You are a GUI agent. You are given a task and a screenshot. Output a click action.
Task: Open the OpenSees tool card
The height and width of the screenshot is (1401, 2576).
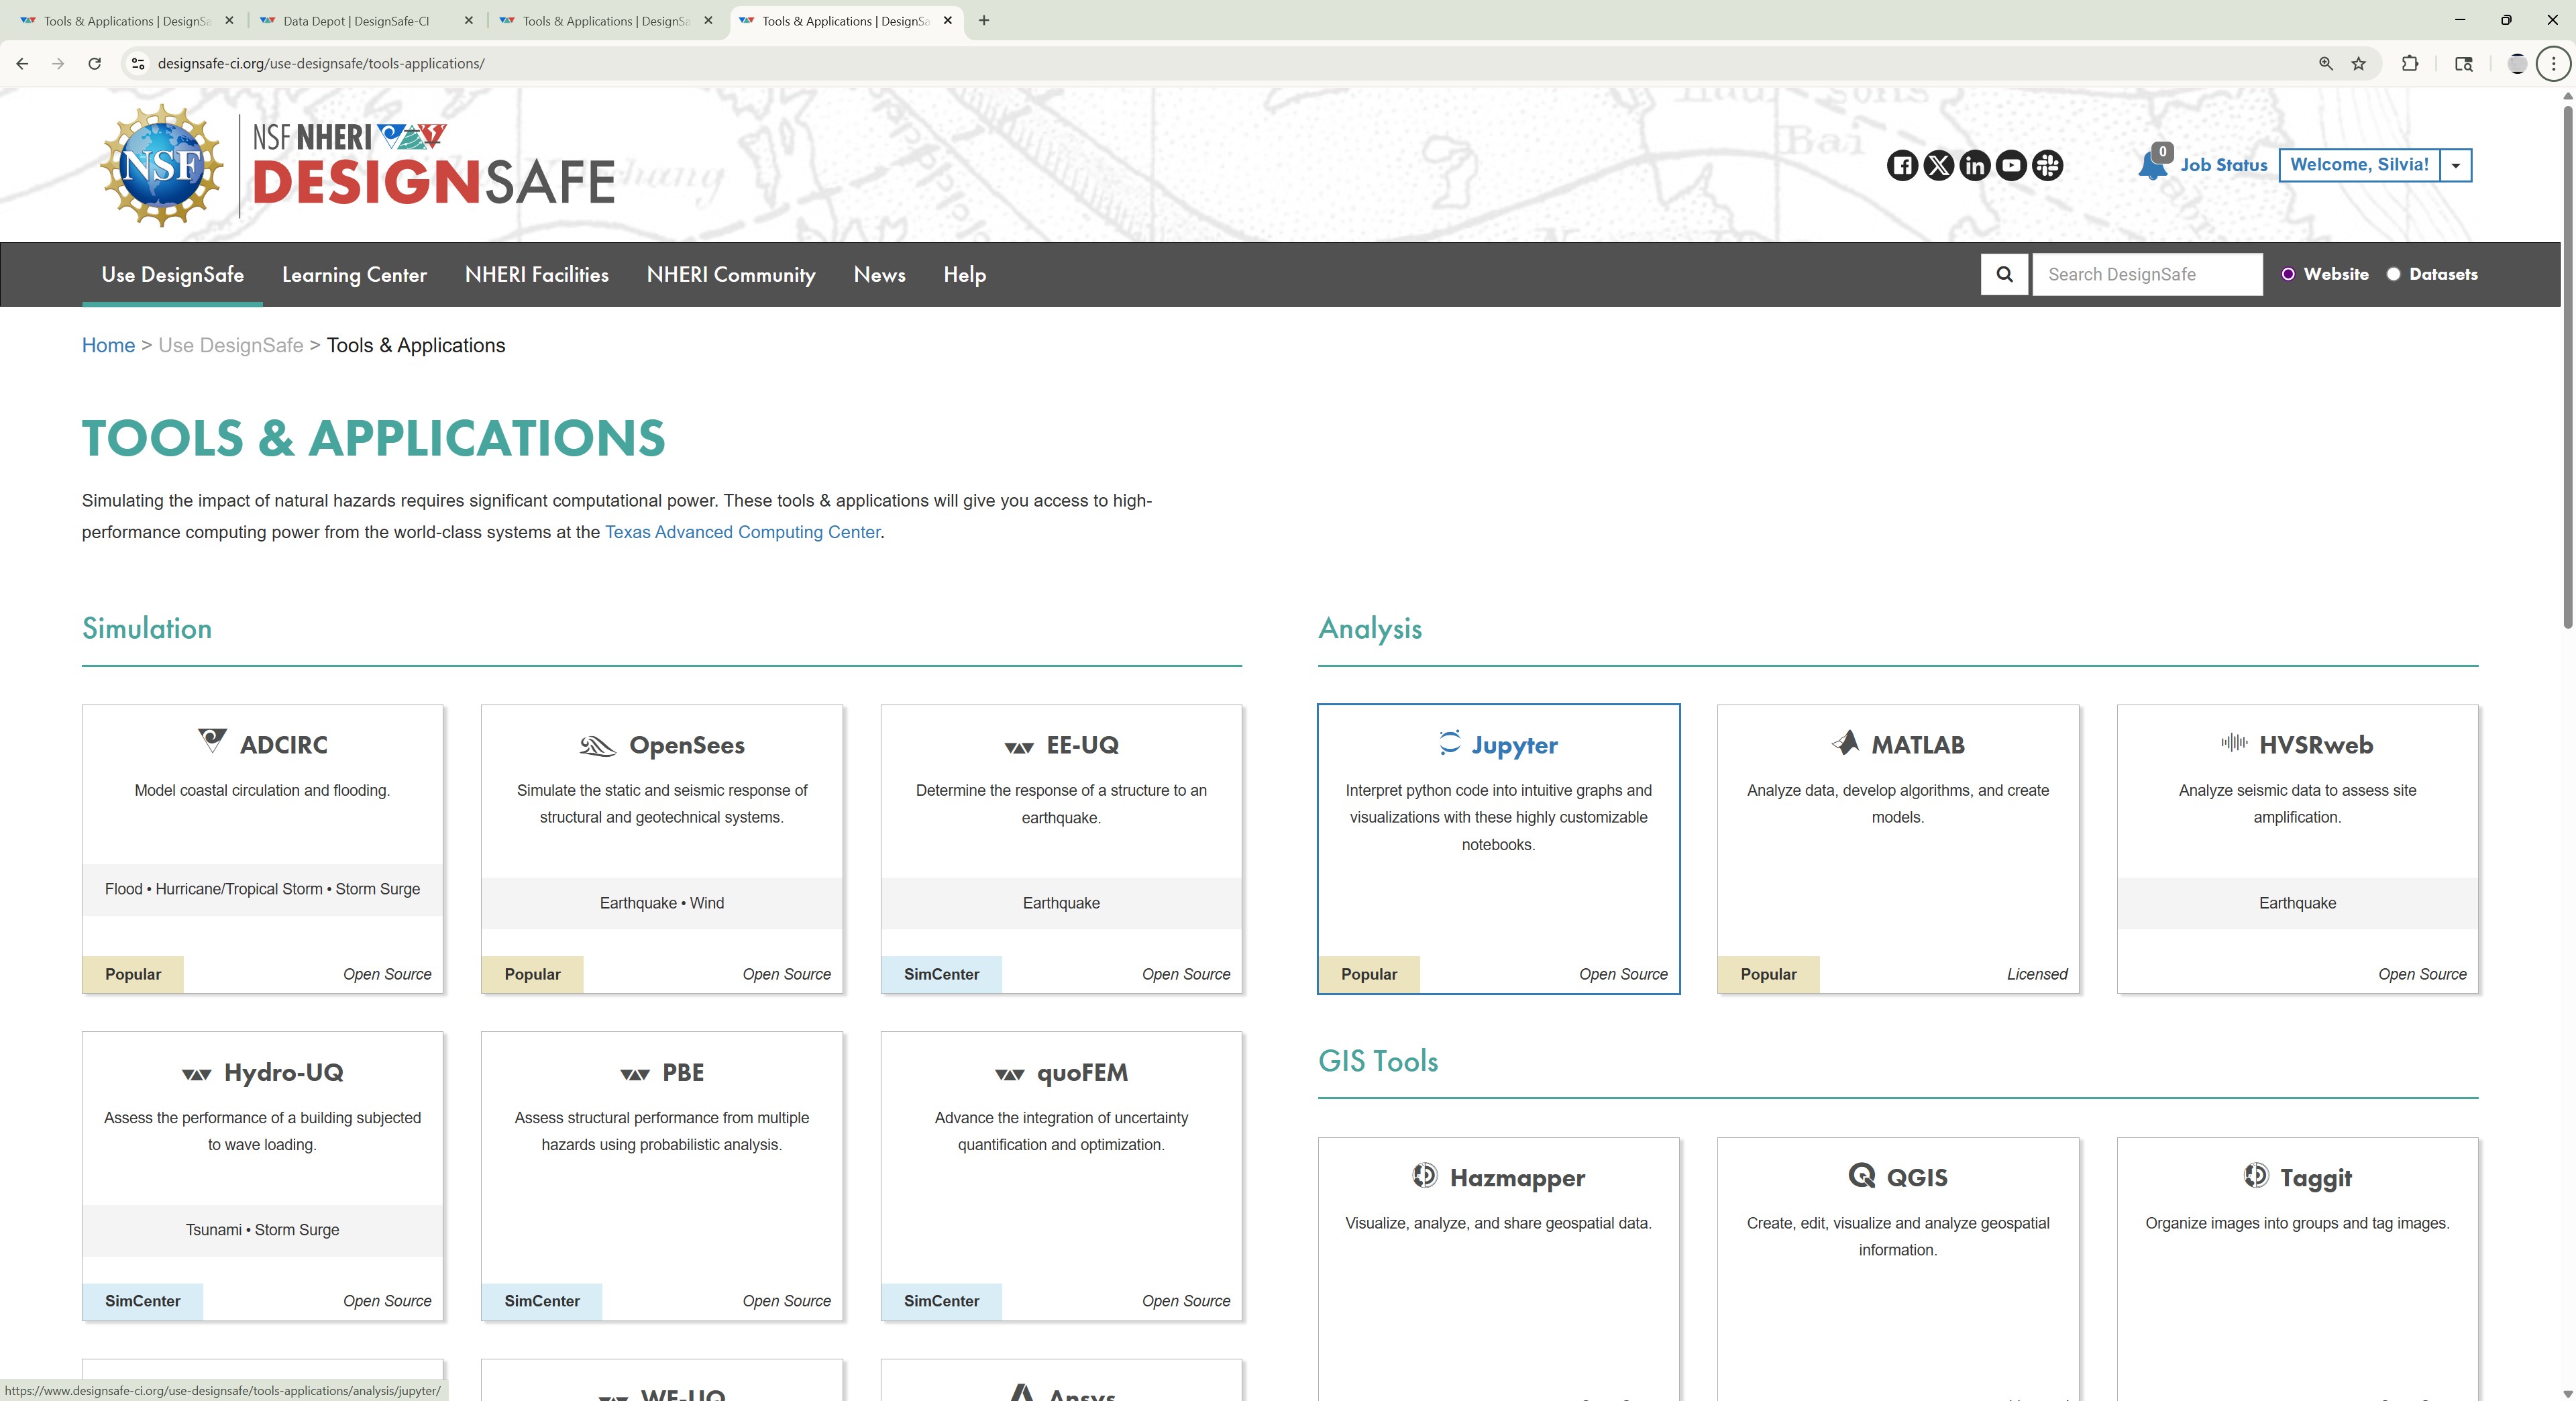point(662,848)
